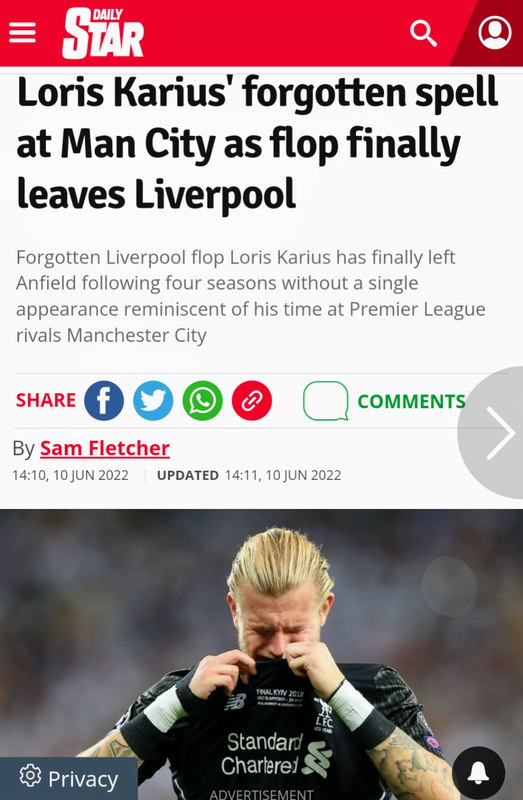This screenshot has height=800, width=523.
Task: Open Privacy settings button
Action: point(68,779)
